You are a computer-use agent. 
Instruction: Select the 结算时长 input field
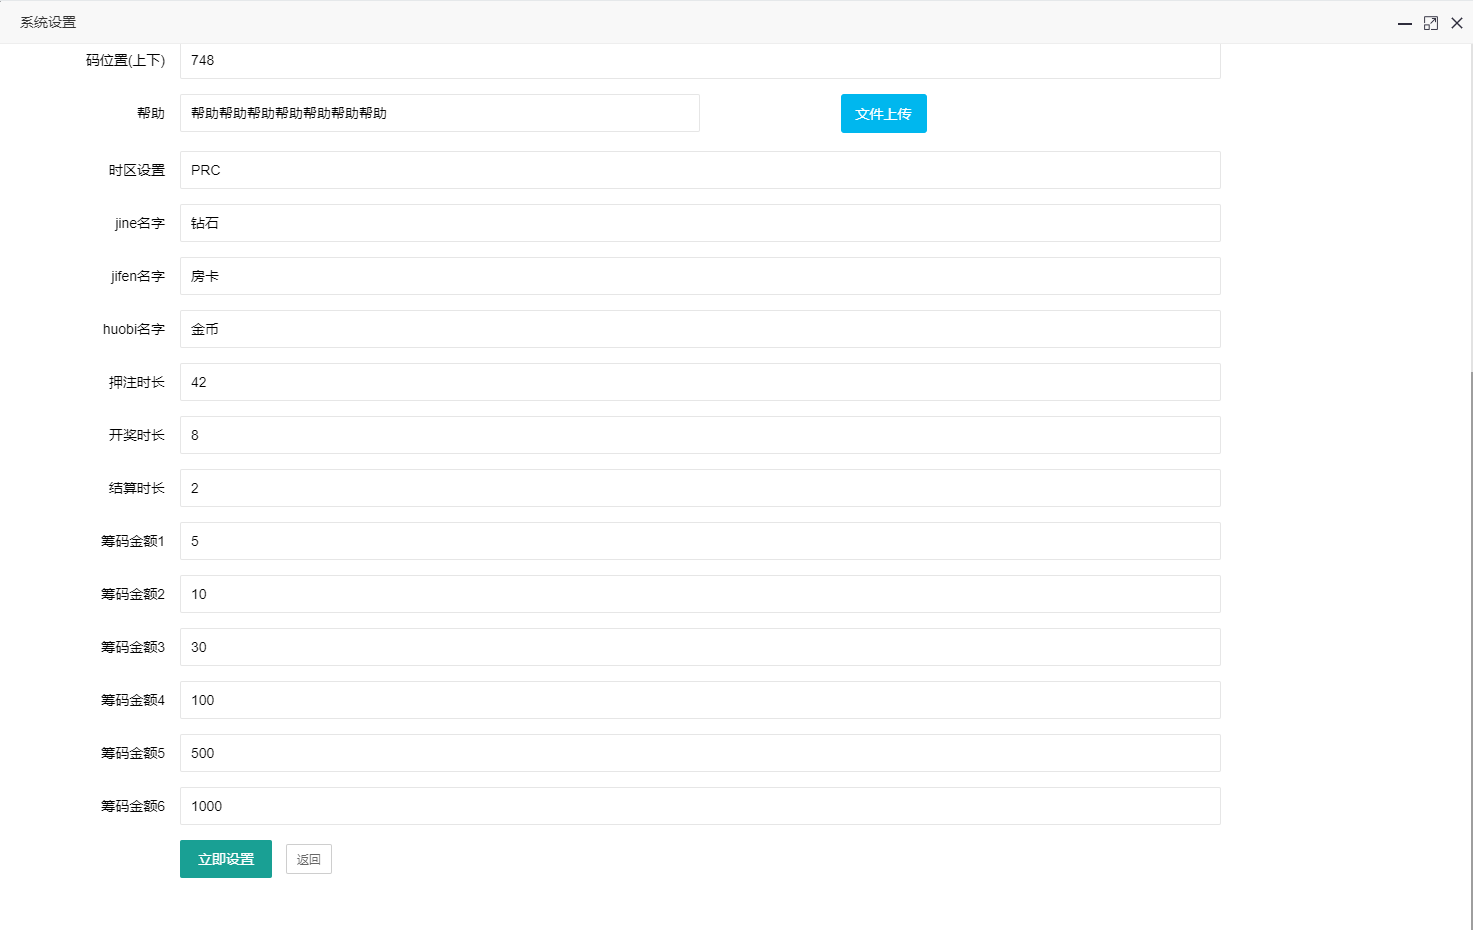(699, 488)
